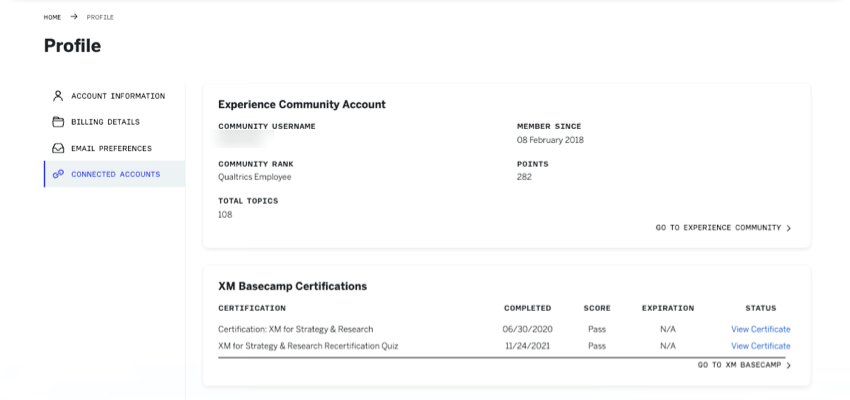Click the completed date 06/30/2020

527,329
